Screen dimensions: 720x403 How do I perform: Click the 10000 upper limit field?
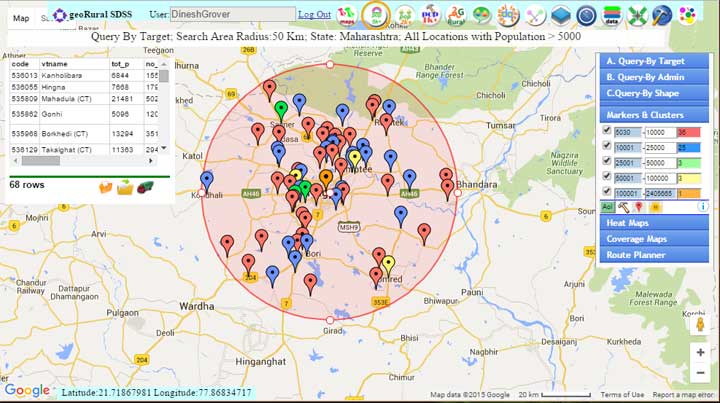coord(660,133)
